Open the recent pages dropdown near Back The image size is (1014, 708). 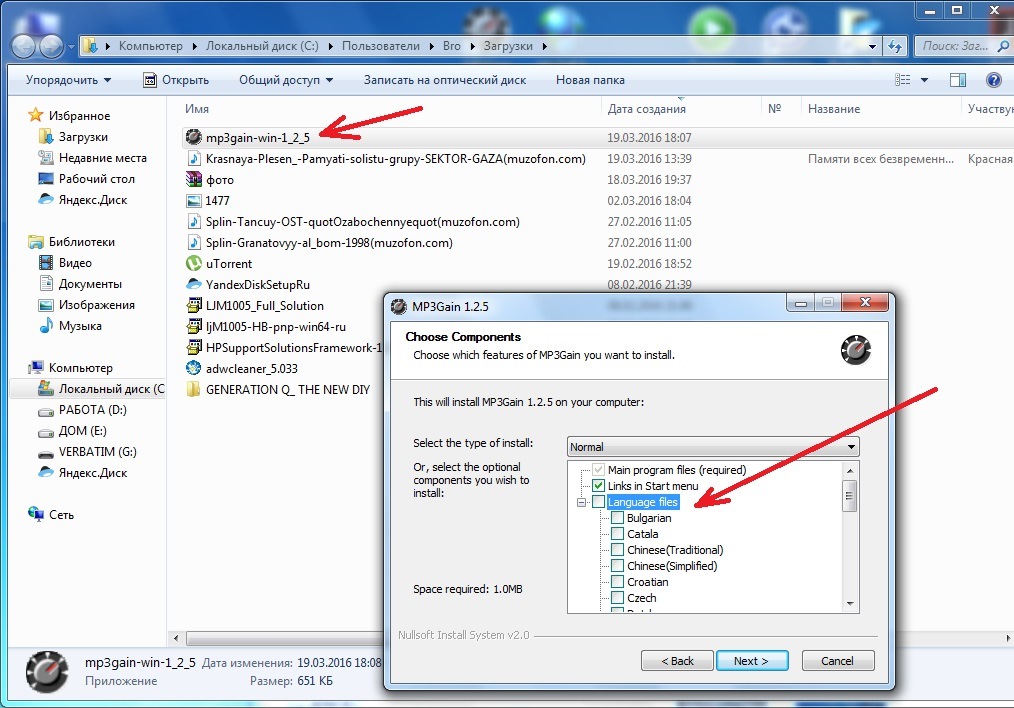click(71, 47)
